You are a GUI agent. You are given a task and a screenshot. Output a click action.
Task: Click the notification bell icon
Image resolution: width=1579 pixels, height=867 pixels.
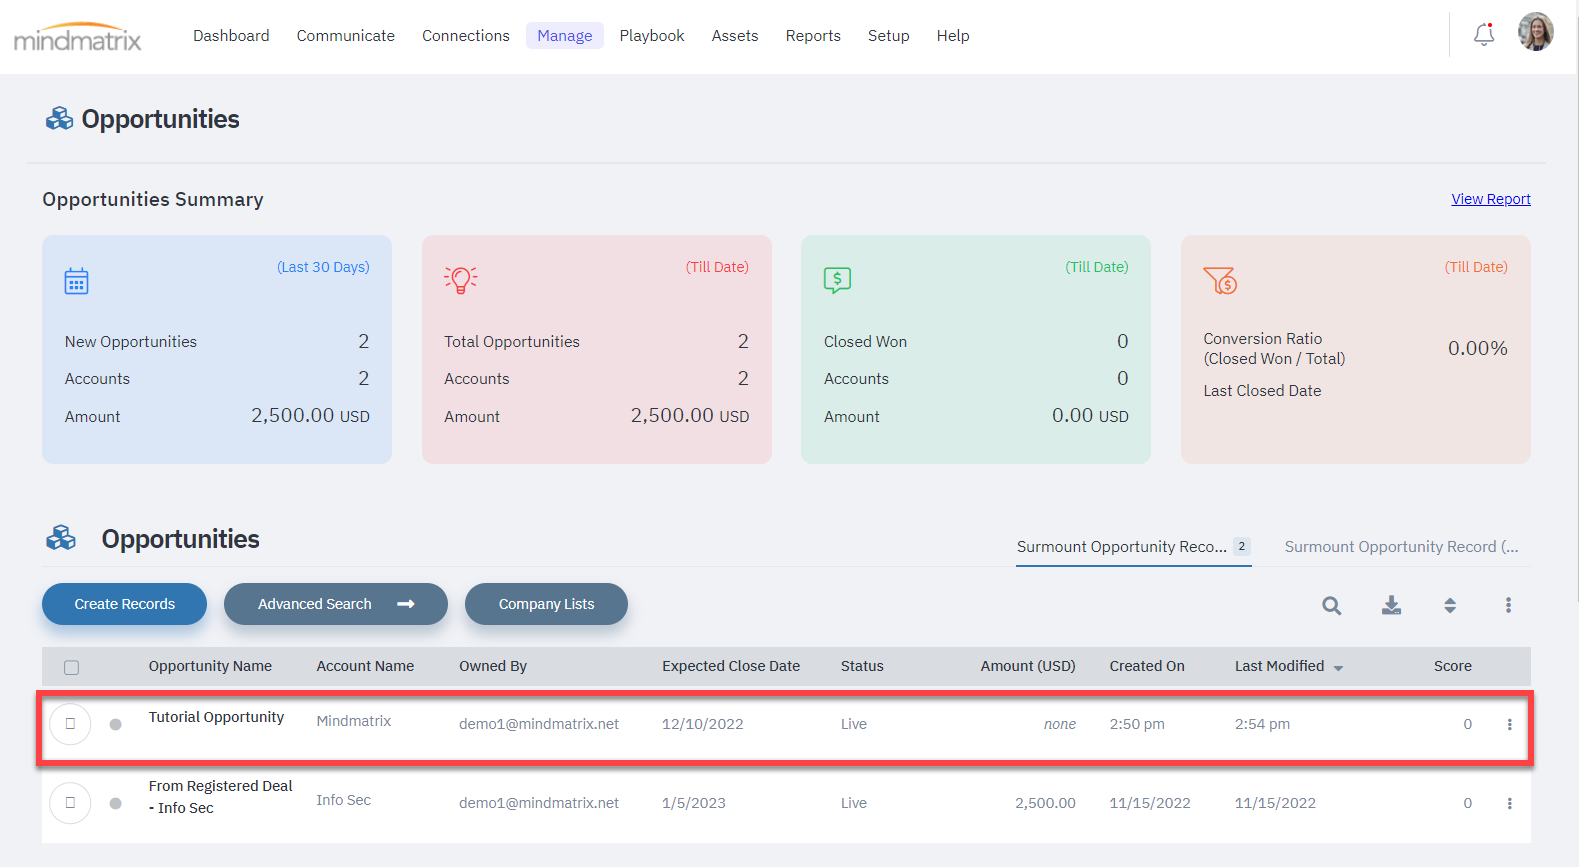coord(1484,35)
